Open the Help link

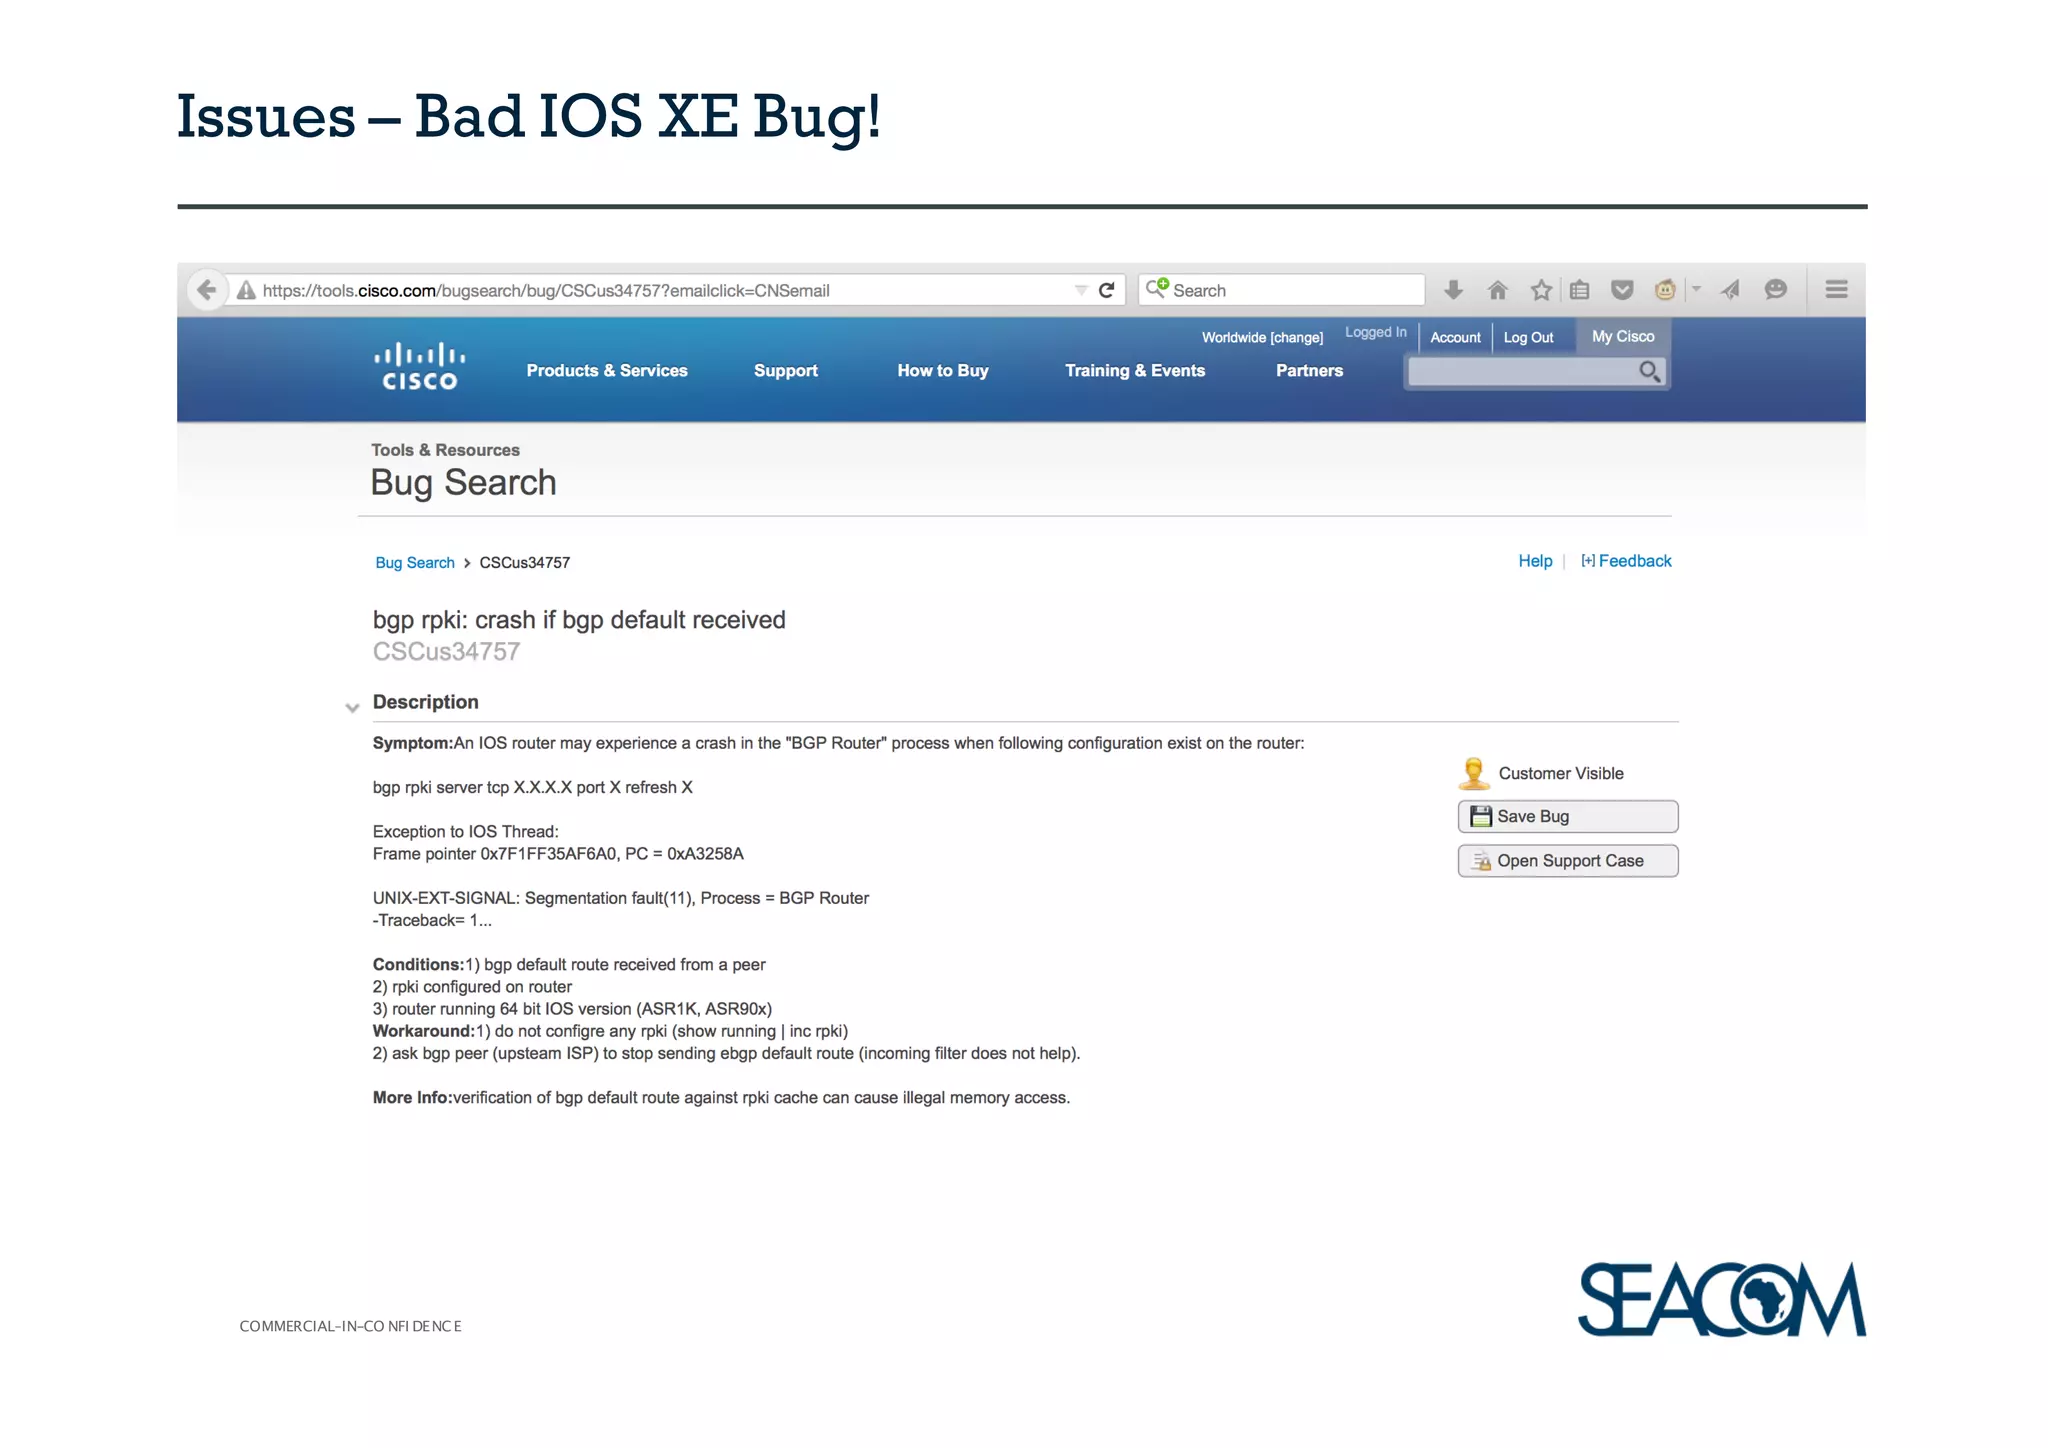coord(1535,561)
